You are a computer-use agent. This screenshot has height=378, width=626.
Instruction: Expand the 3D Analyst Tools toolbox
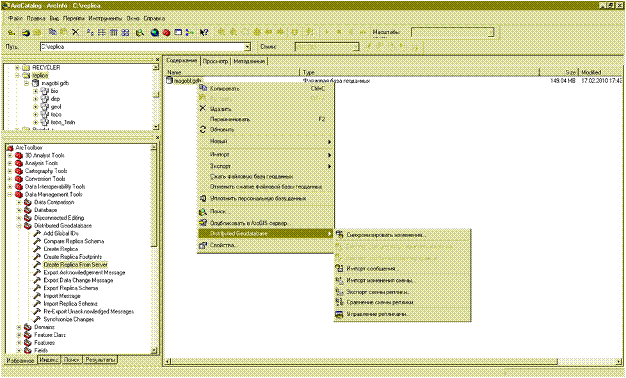pos(10,155)
